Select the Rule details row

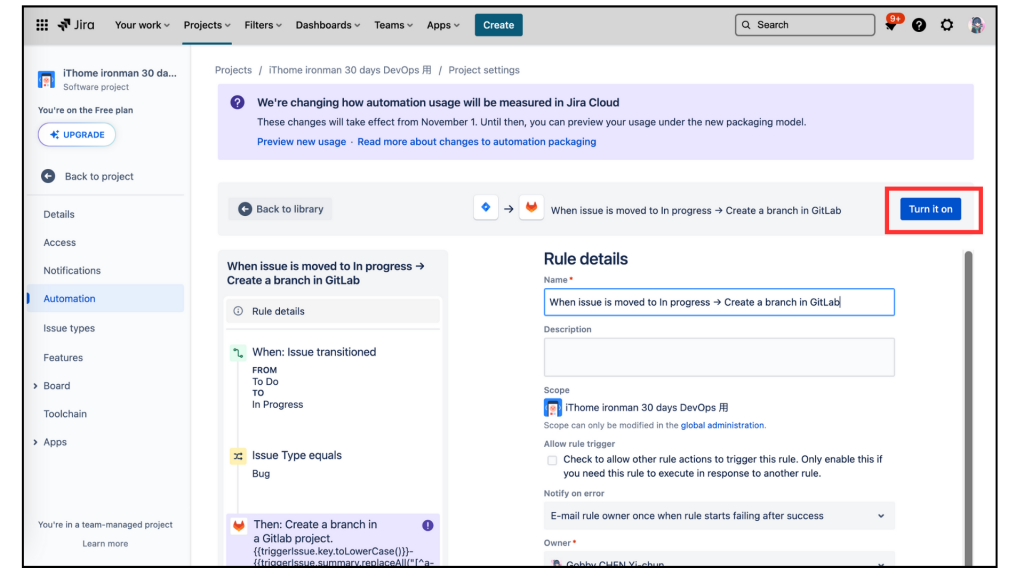point(333,311)
